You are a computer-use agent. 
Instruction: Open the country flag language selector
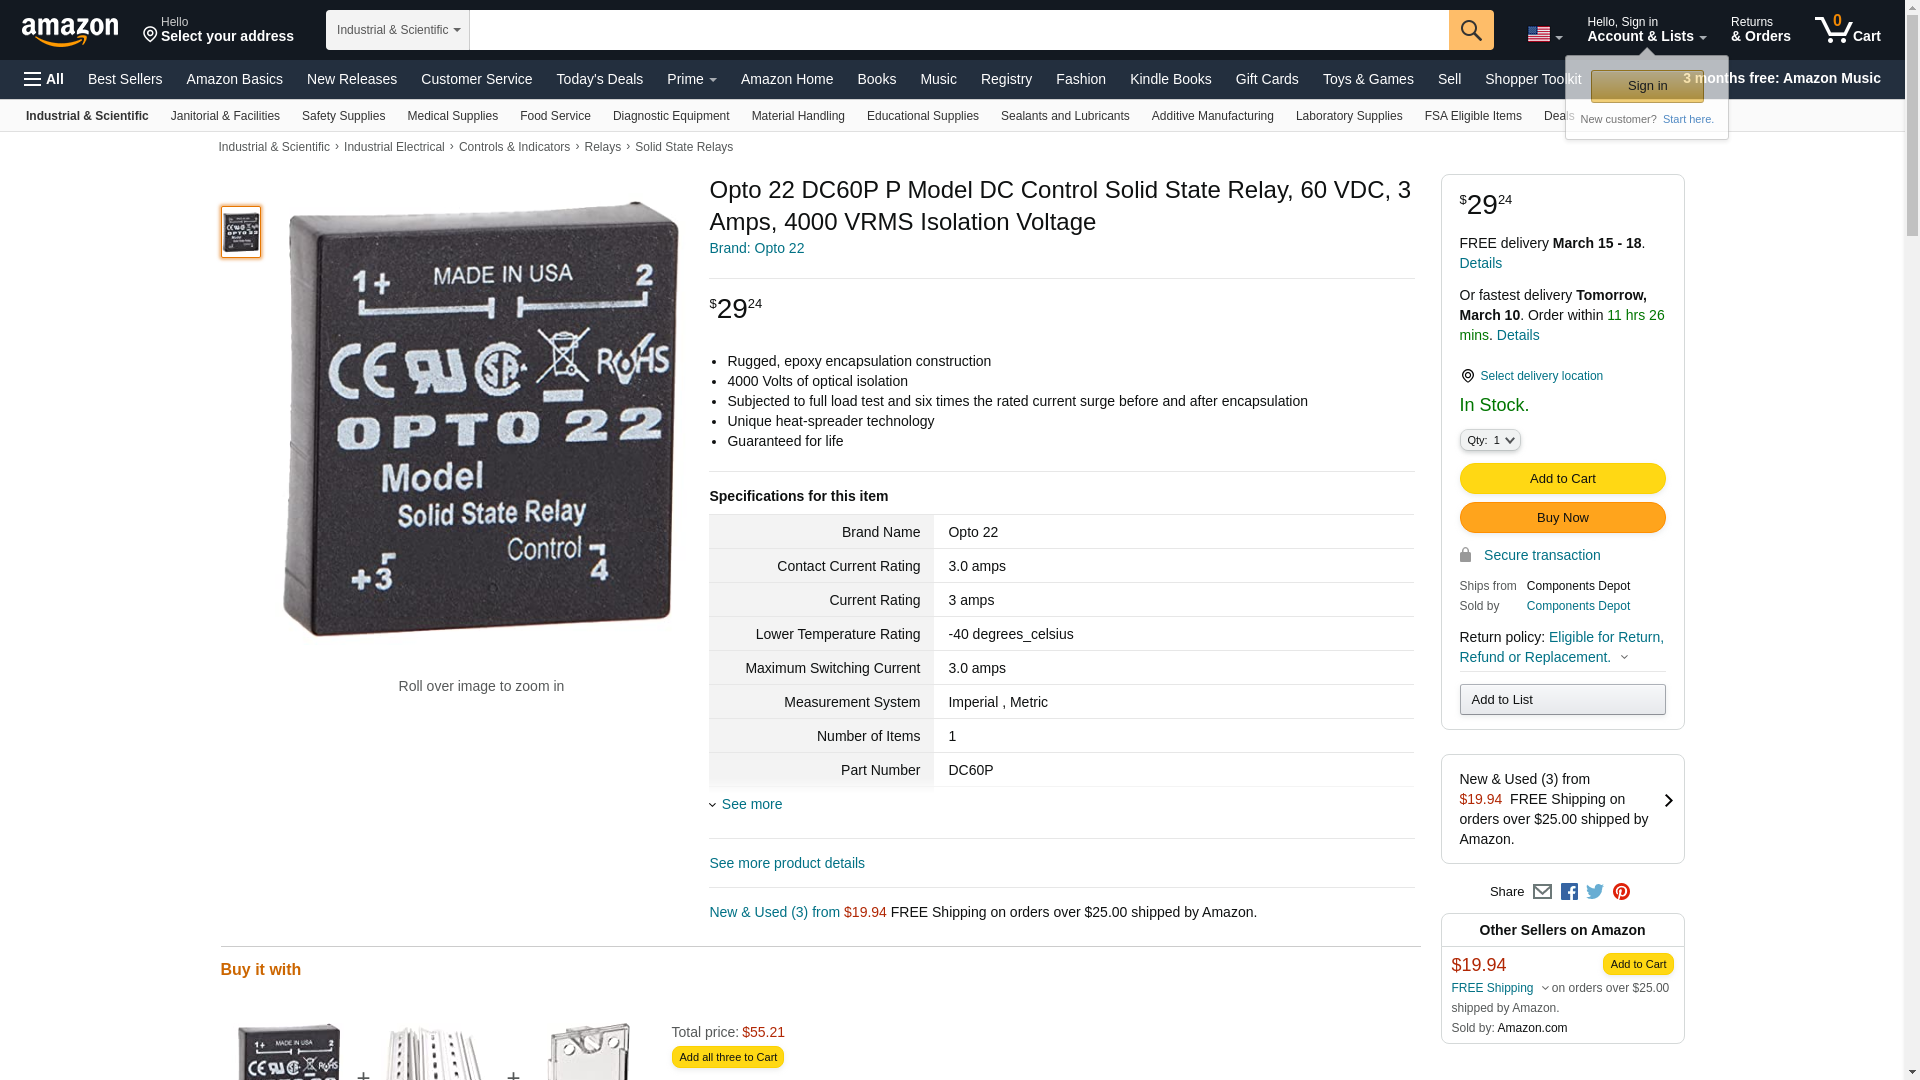pos(1544,35)
